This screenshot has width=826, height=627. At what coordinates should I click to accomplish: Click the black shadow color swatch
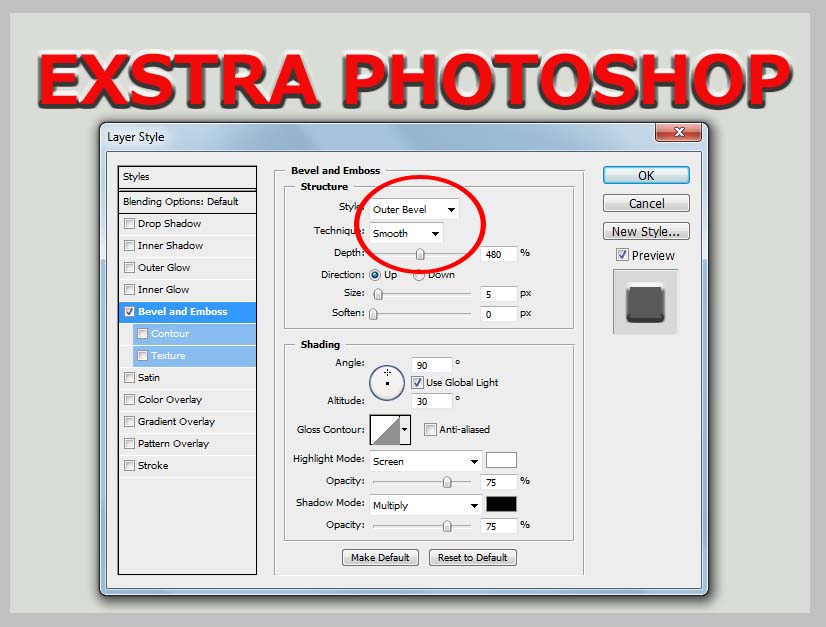tap(501, 504)
